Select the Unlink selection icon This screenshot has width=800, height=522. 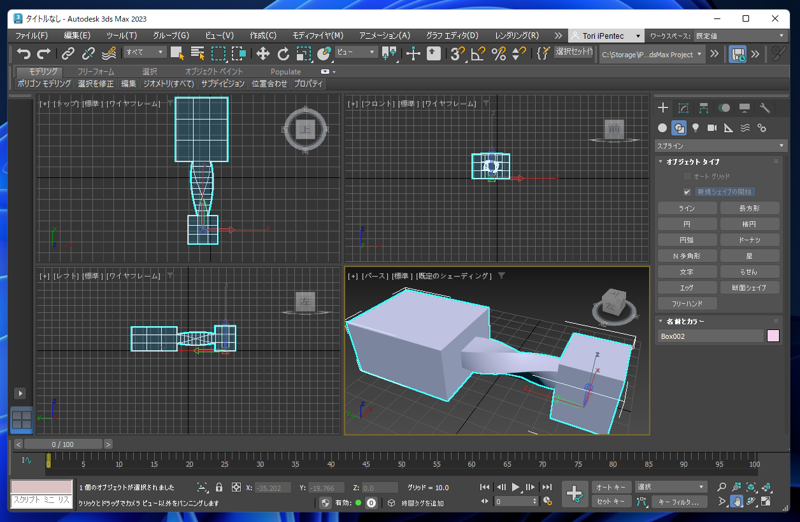tap(88, 53)
